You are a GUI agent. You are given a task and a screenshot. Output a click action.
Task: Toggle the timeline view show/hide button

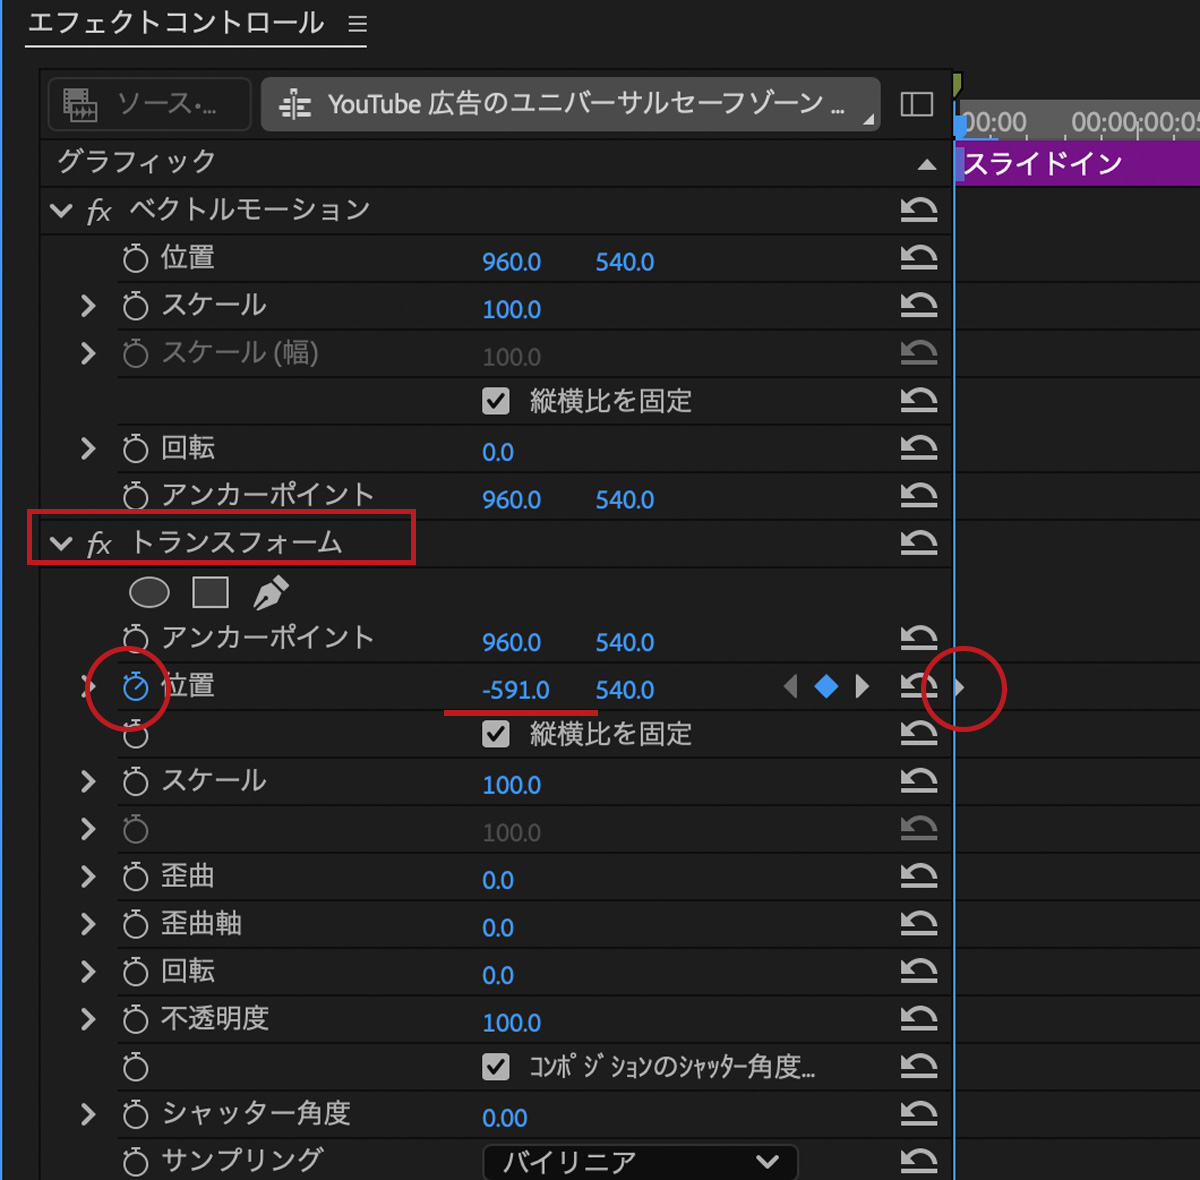click(916, 104)
